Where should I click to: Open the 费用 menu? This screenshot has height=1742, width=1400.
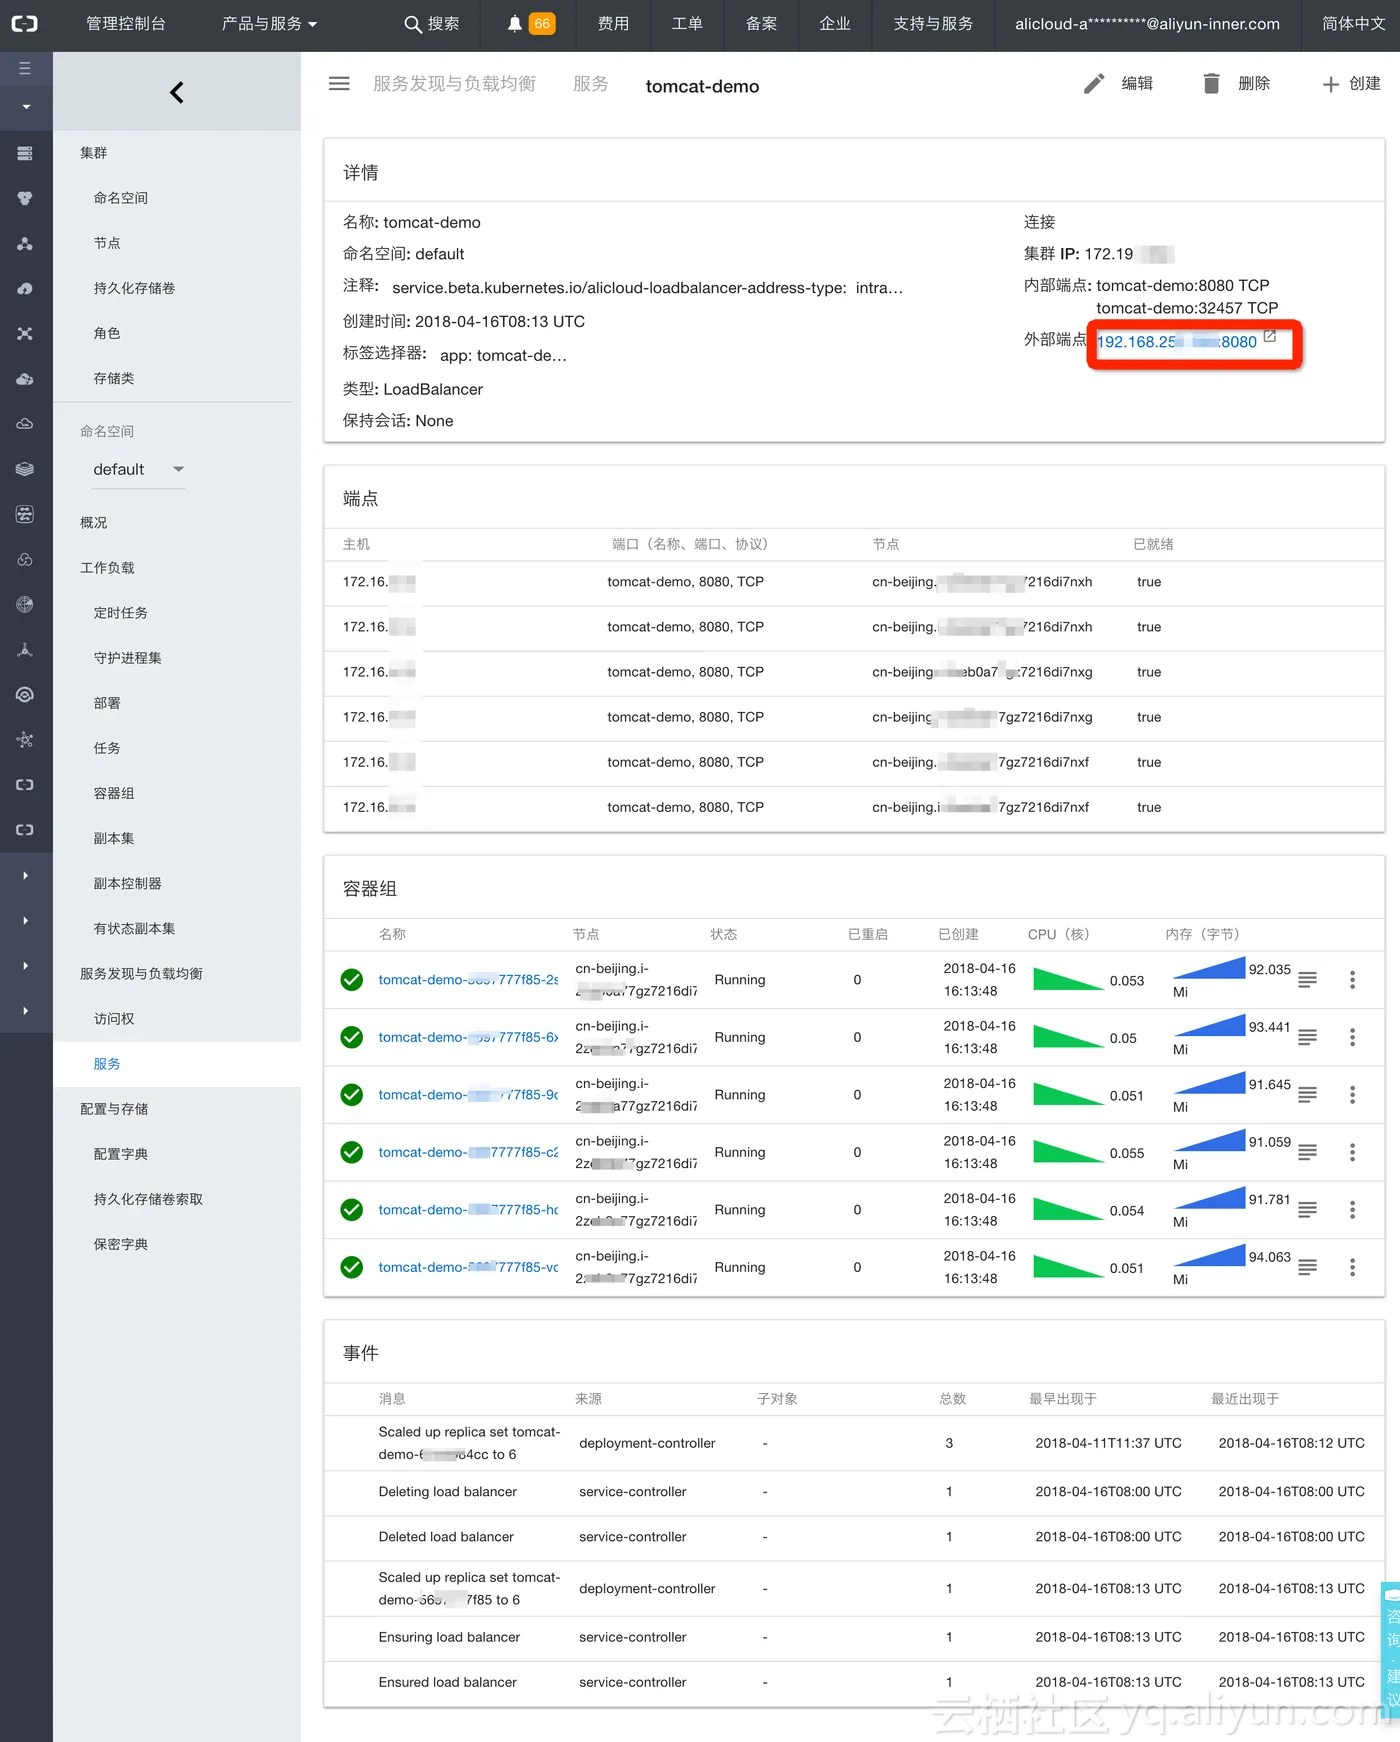[613, 23]
